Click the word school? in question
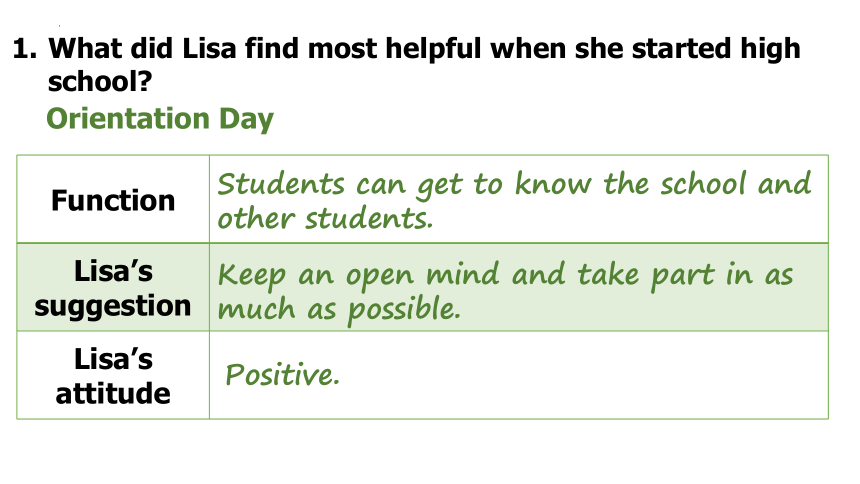Image resolution: width=860 pixels, height=484 pixels. click(x=100, y=82)
